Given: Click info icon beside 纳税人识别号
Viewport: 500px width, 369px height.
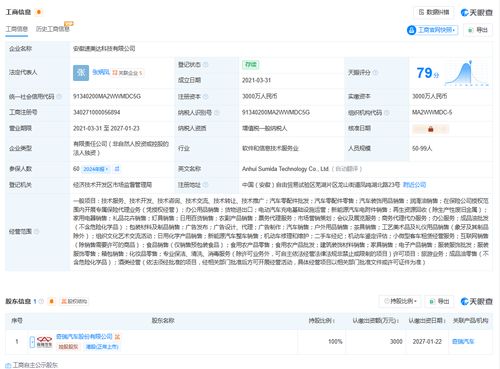Looking at the screenshot, I should (217, 113).
